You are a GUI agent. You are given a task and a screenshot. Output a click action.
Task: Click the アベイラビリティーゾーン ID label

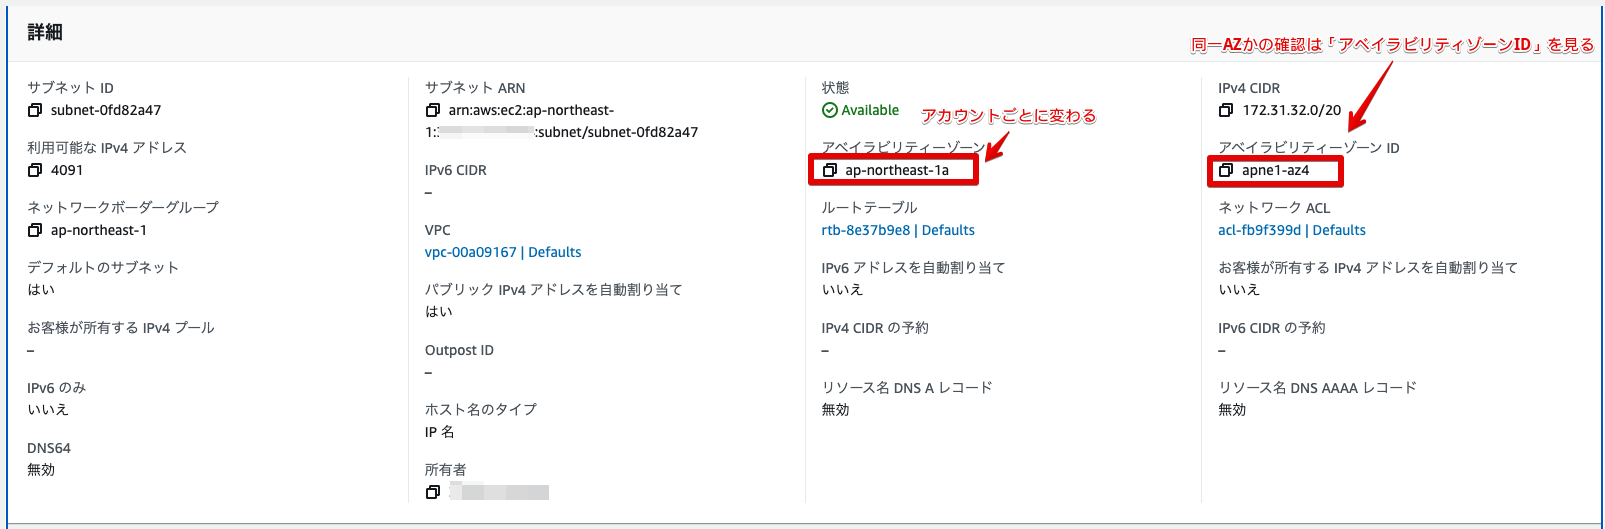[1309, 148]
